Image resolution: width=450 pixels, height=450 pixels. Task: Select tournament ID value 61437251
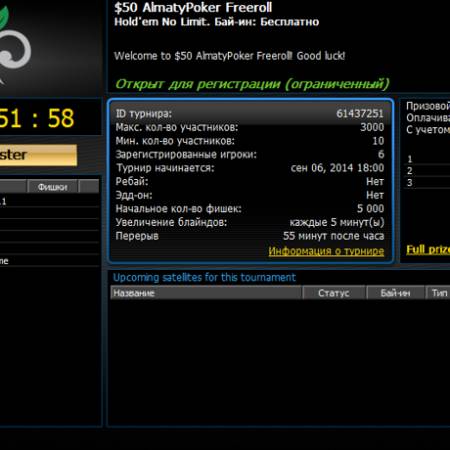[360, 114]
